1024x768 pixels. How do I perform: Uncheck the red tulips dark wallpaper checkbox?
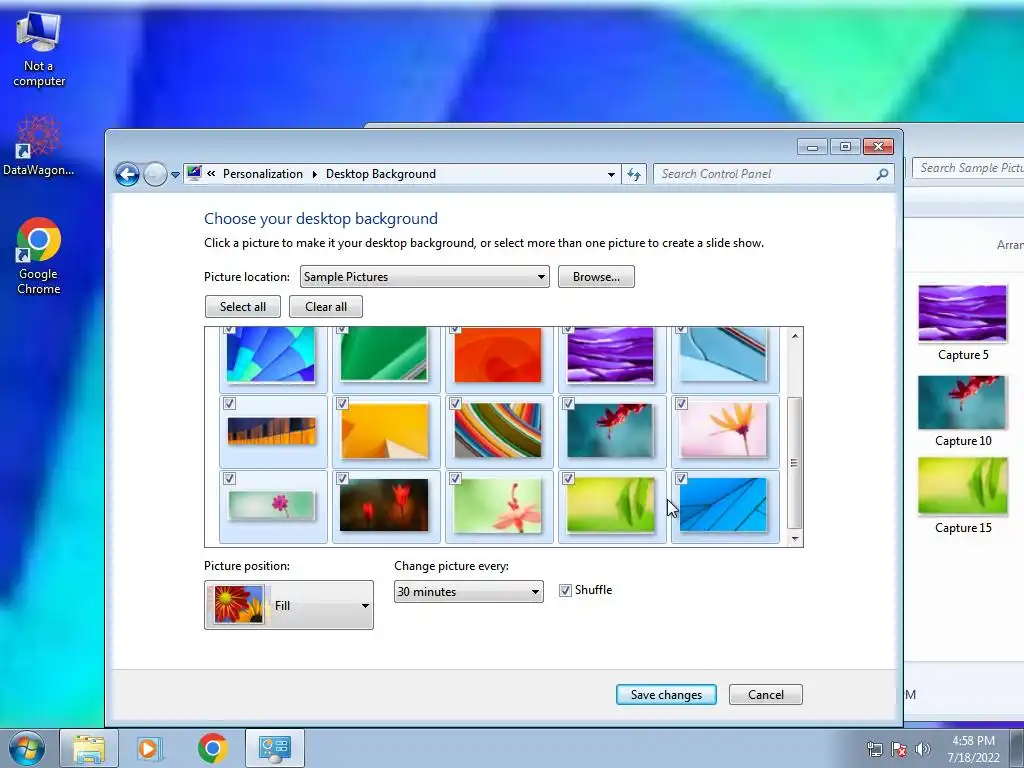tap(342, 479)
